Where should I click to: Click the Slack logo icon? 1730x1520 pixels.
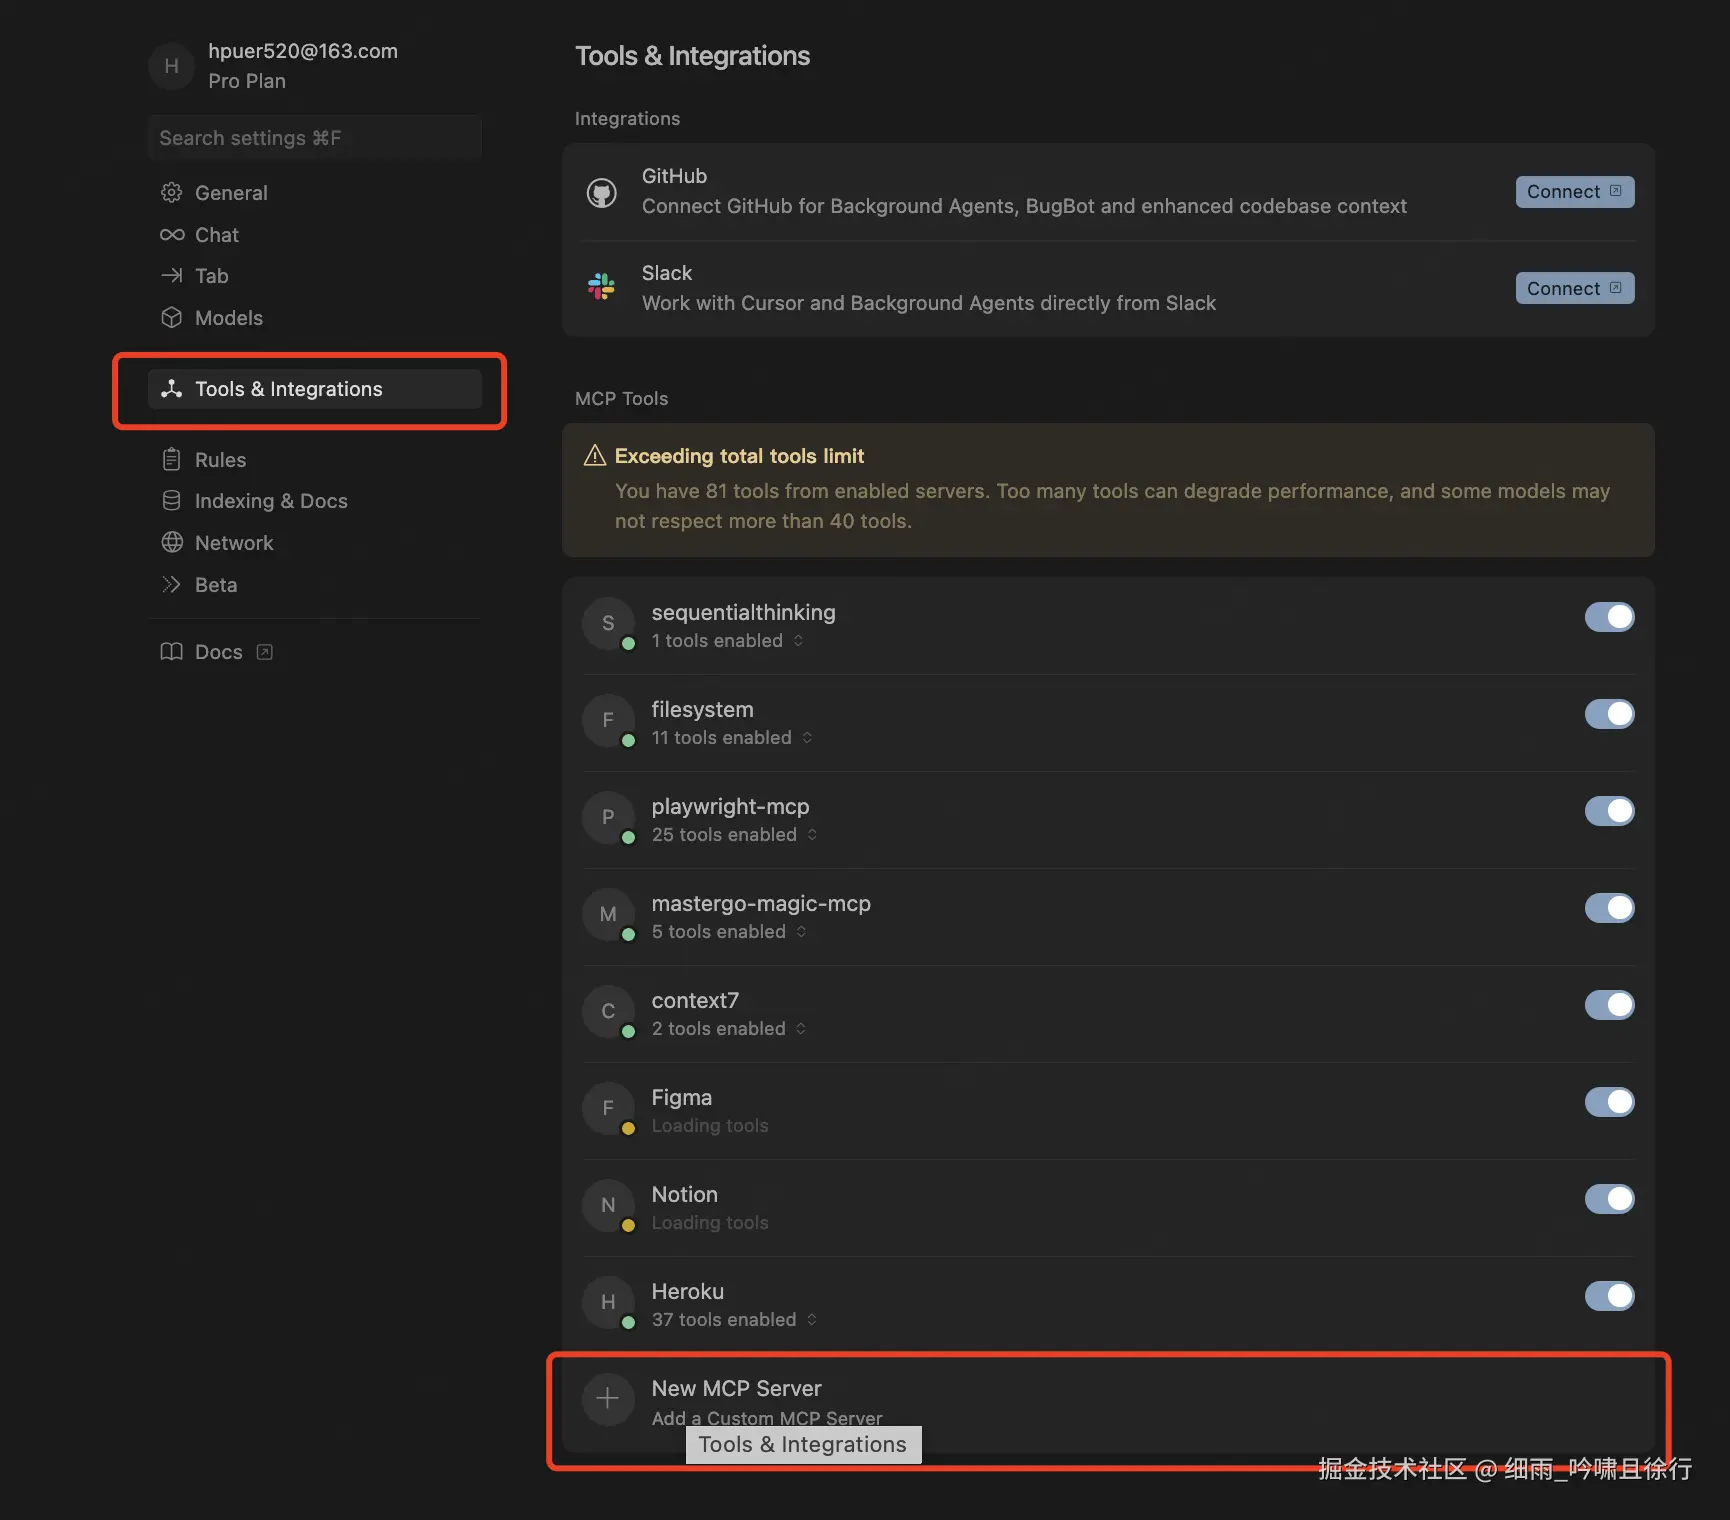coord(602,287)
